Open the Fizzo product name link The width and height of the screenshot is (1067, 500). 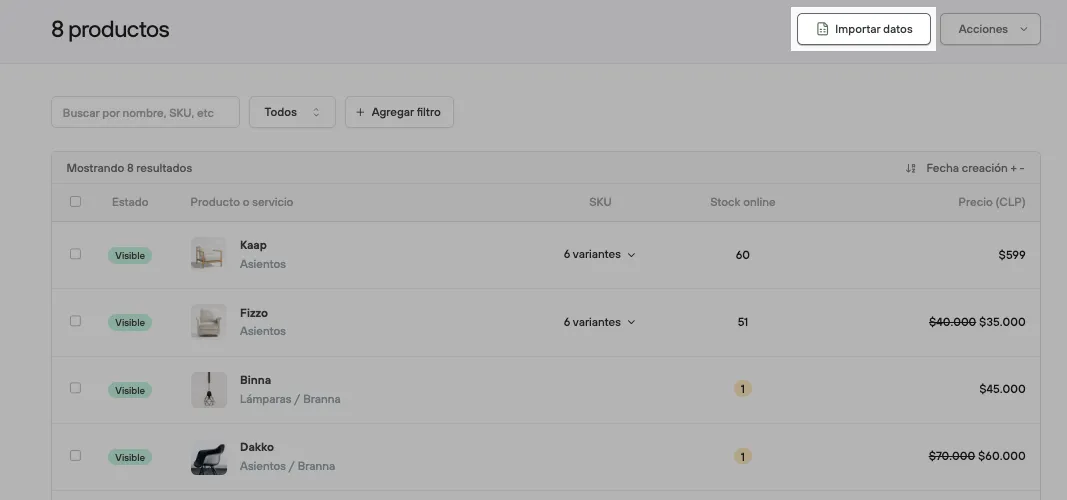click(254, 313)
